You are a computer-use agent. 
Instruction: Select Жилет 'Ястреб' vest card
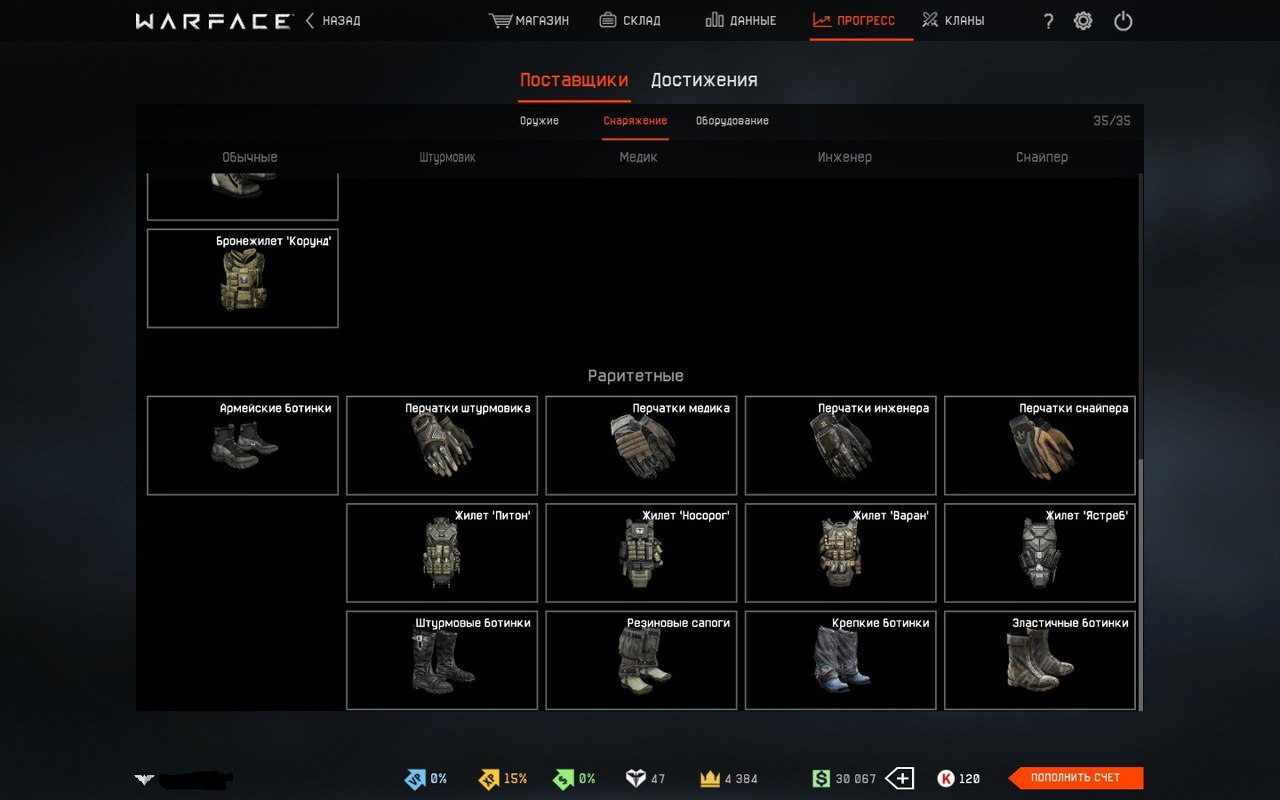point(1040,553)
